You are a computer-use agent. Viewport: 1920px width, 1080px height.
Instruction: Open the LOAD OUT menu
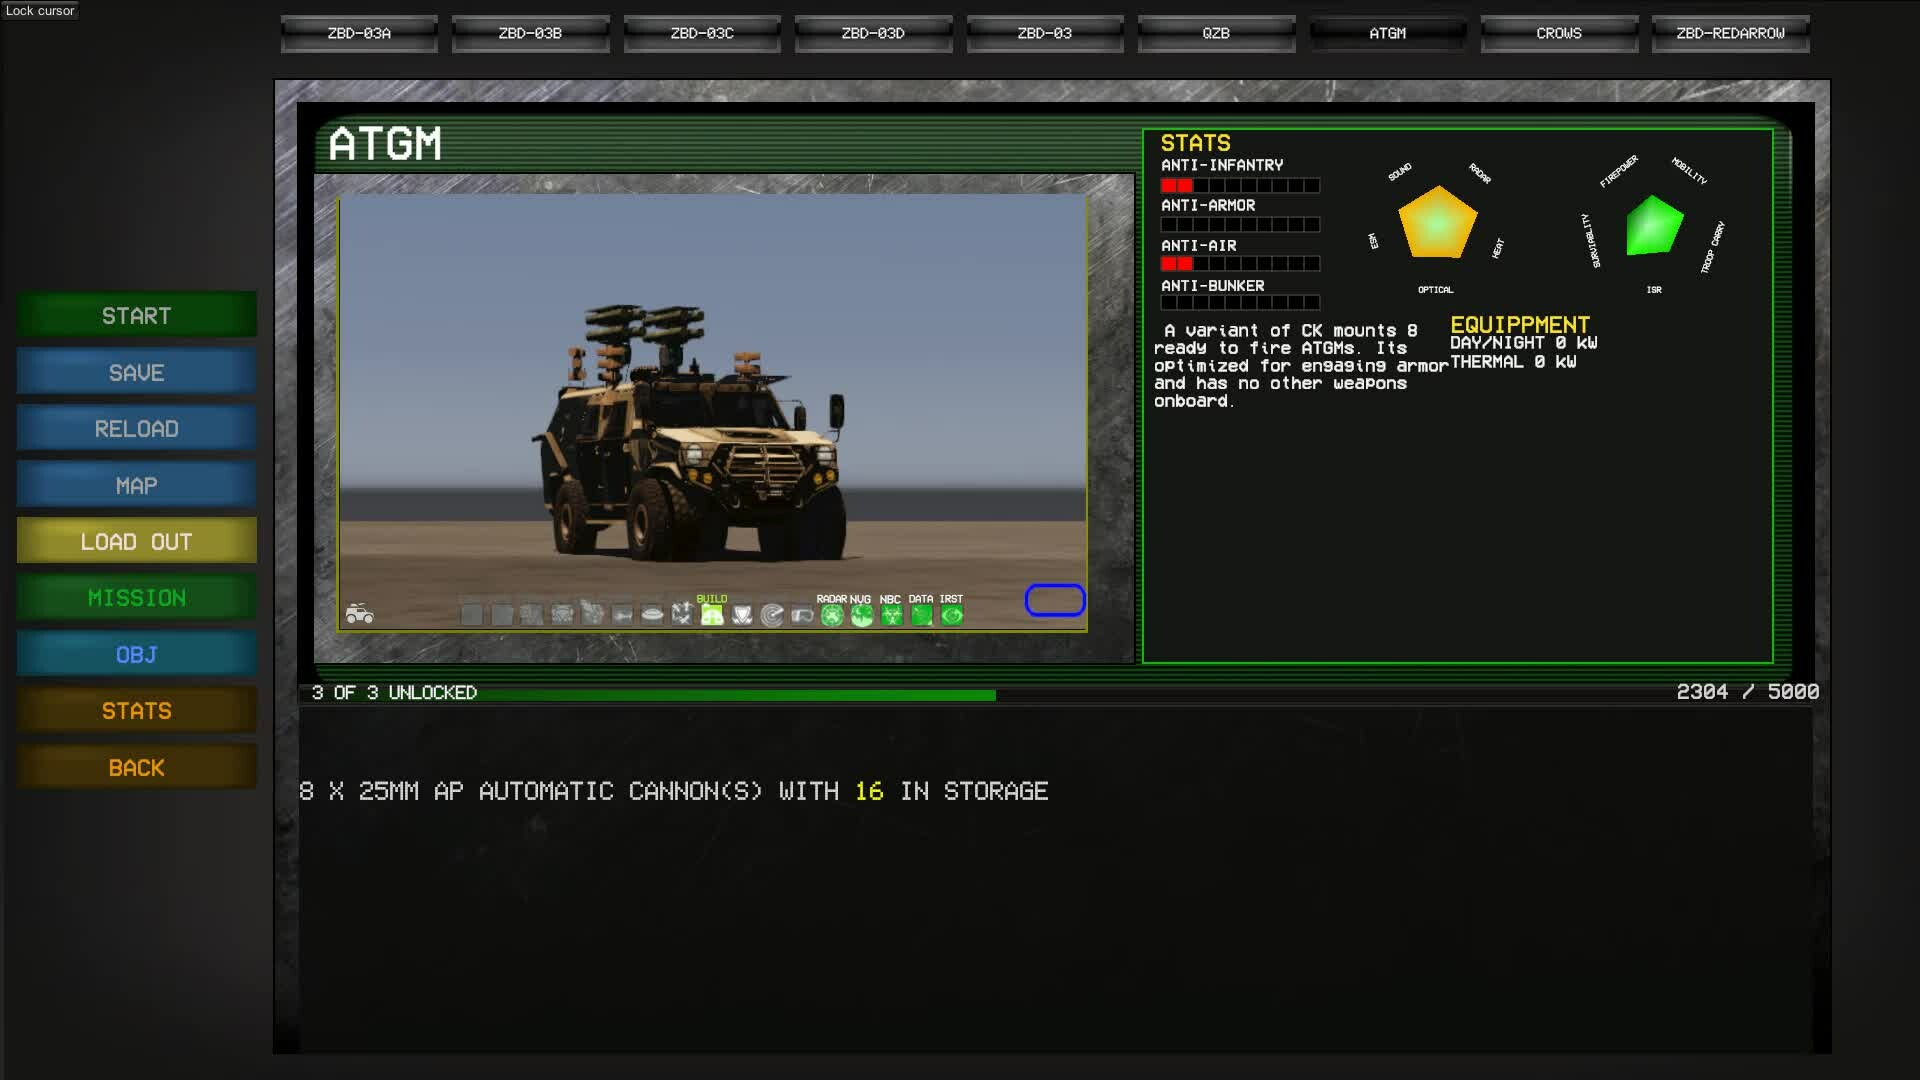pyautogui.click(x=136, y=541)
